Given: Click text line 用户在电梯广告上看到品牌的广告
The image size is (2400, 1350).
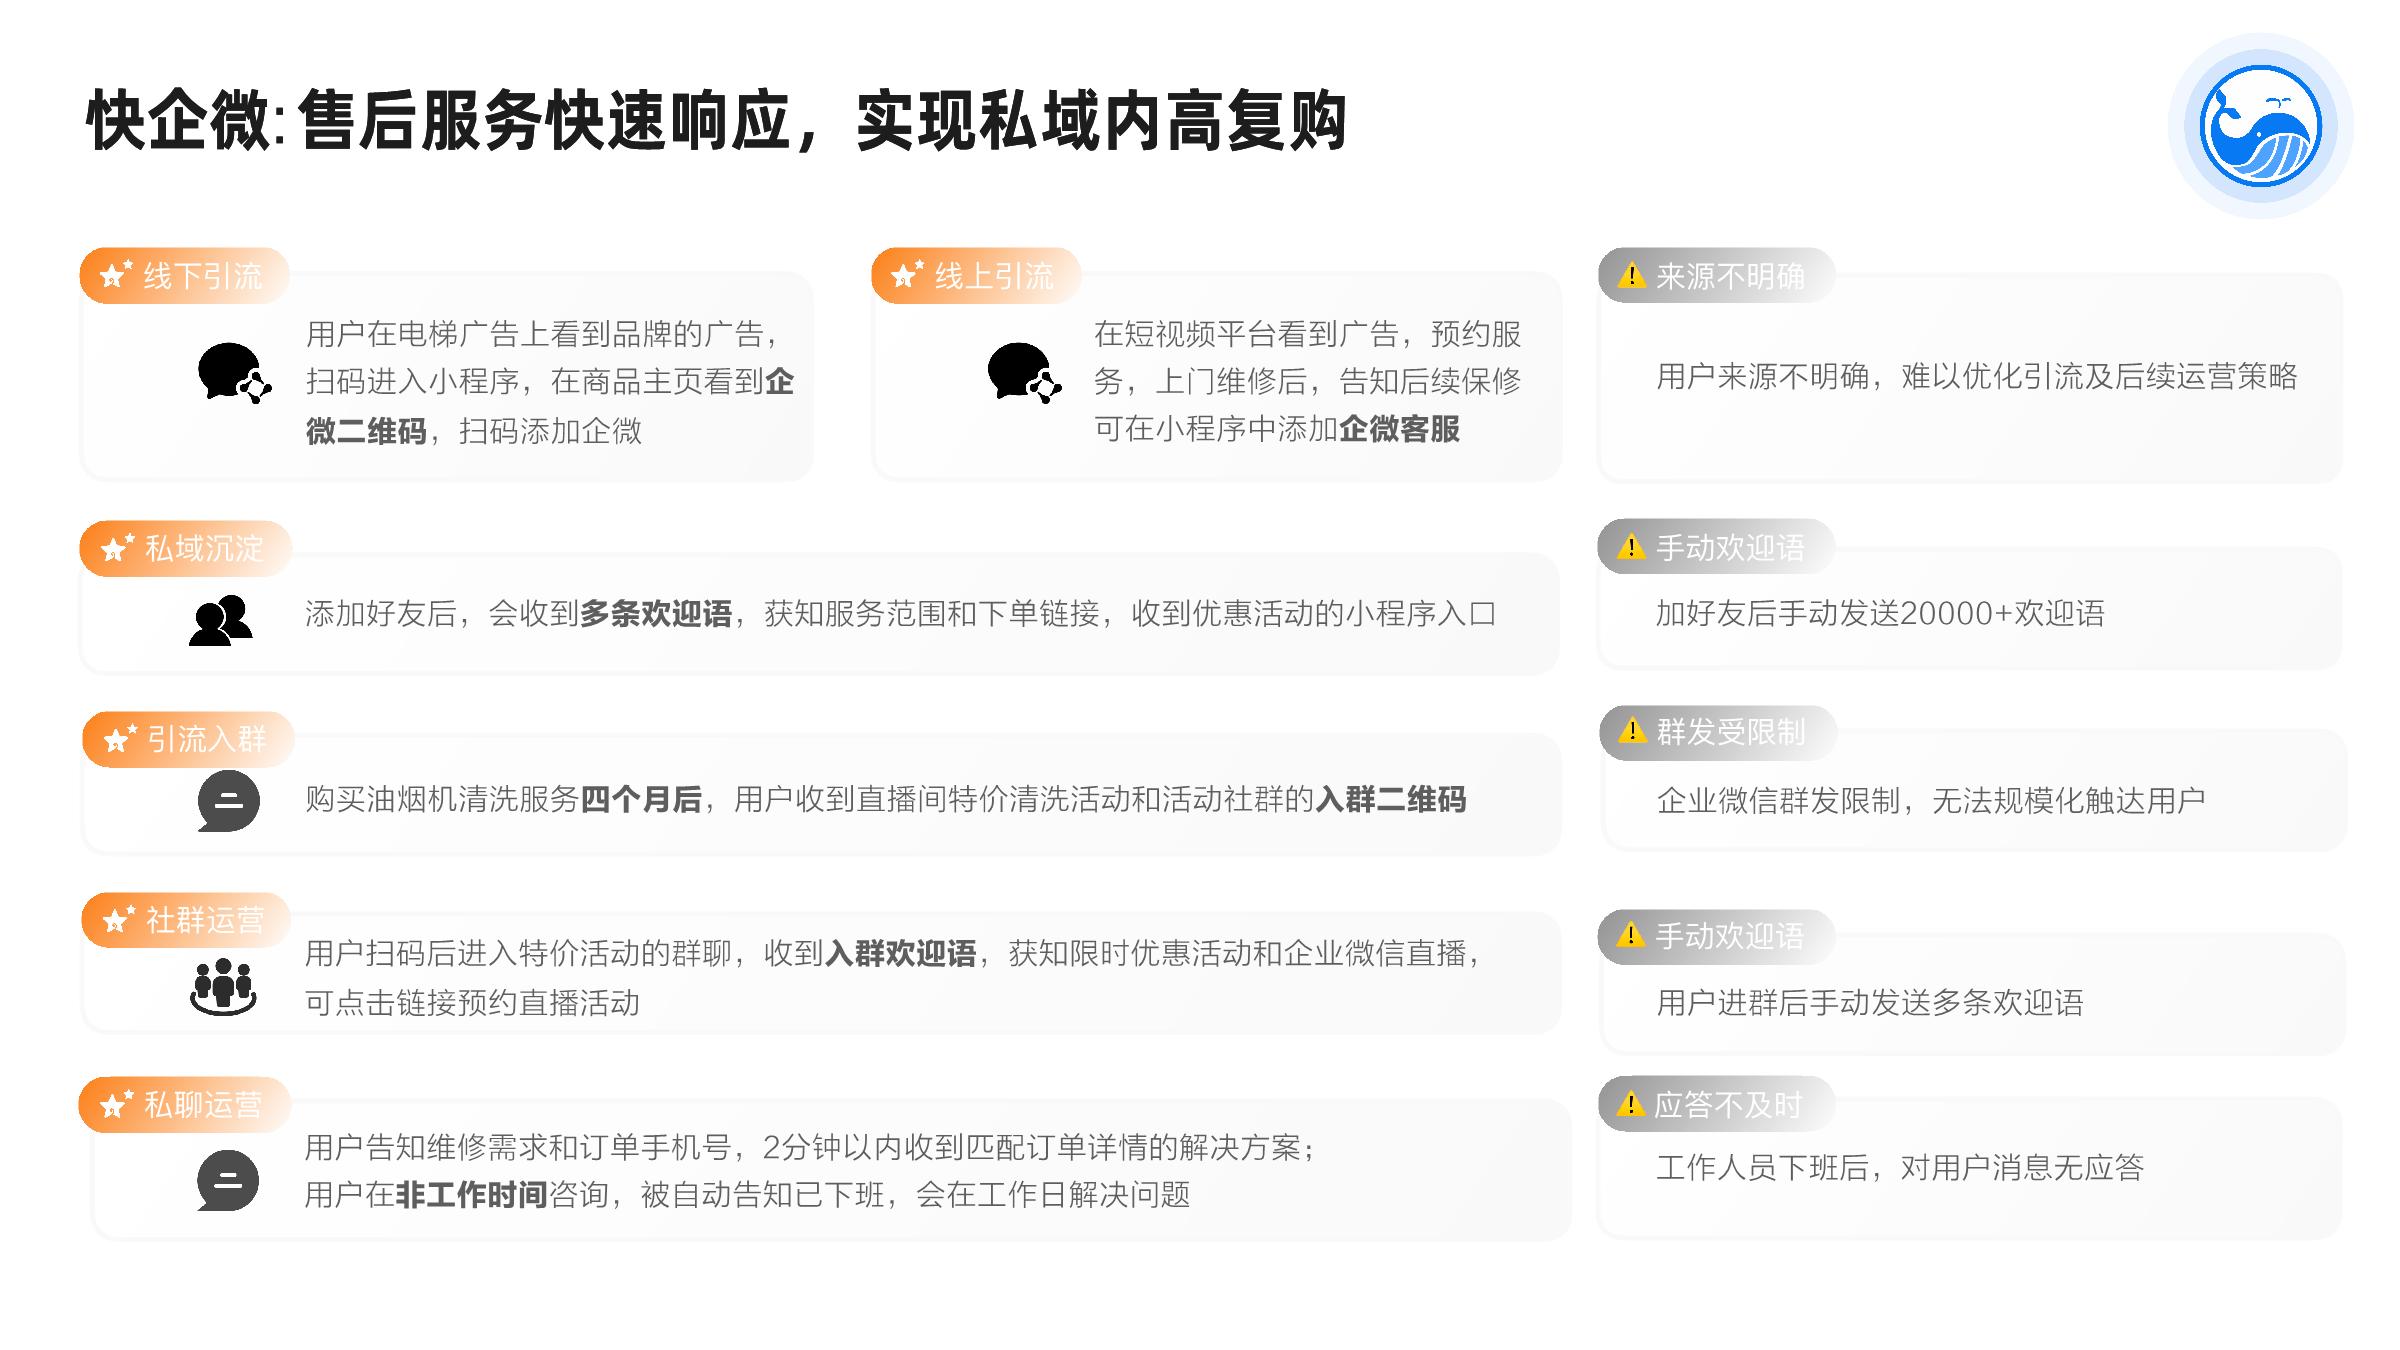Looking at the screenshot, I should 543,333.
